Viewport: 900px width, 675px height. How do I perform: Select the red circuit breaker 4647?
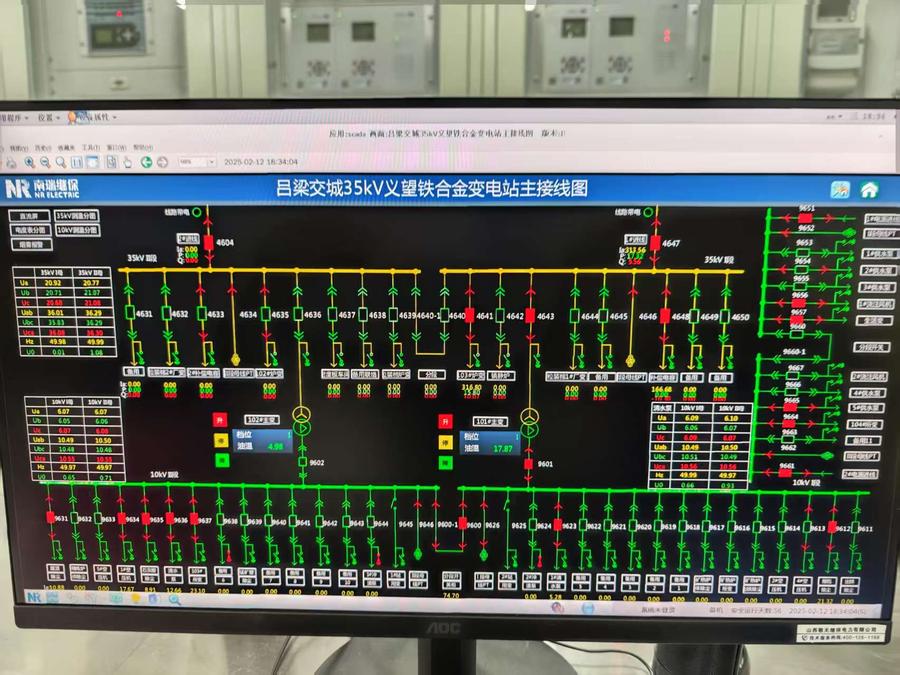point(655,243)
